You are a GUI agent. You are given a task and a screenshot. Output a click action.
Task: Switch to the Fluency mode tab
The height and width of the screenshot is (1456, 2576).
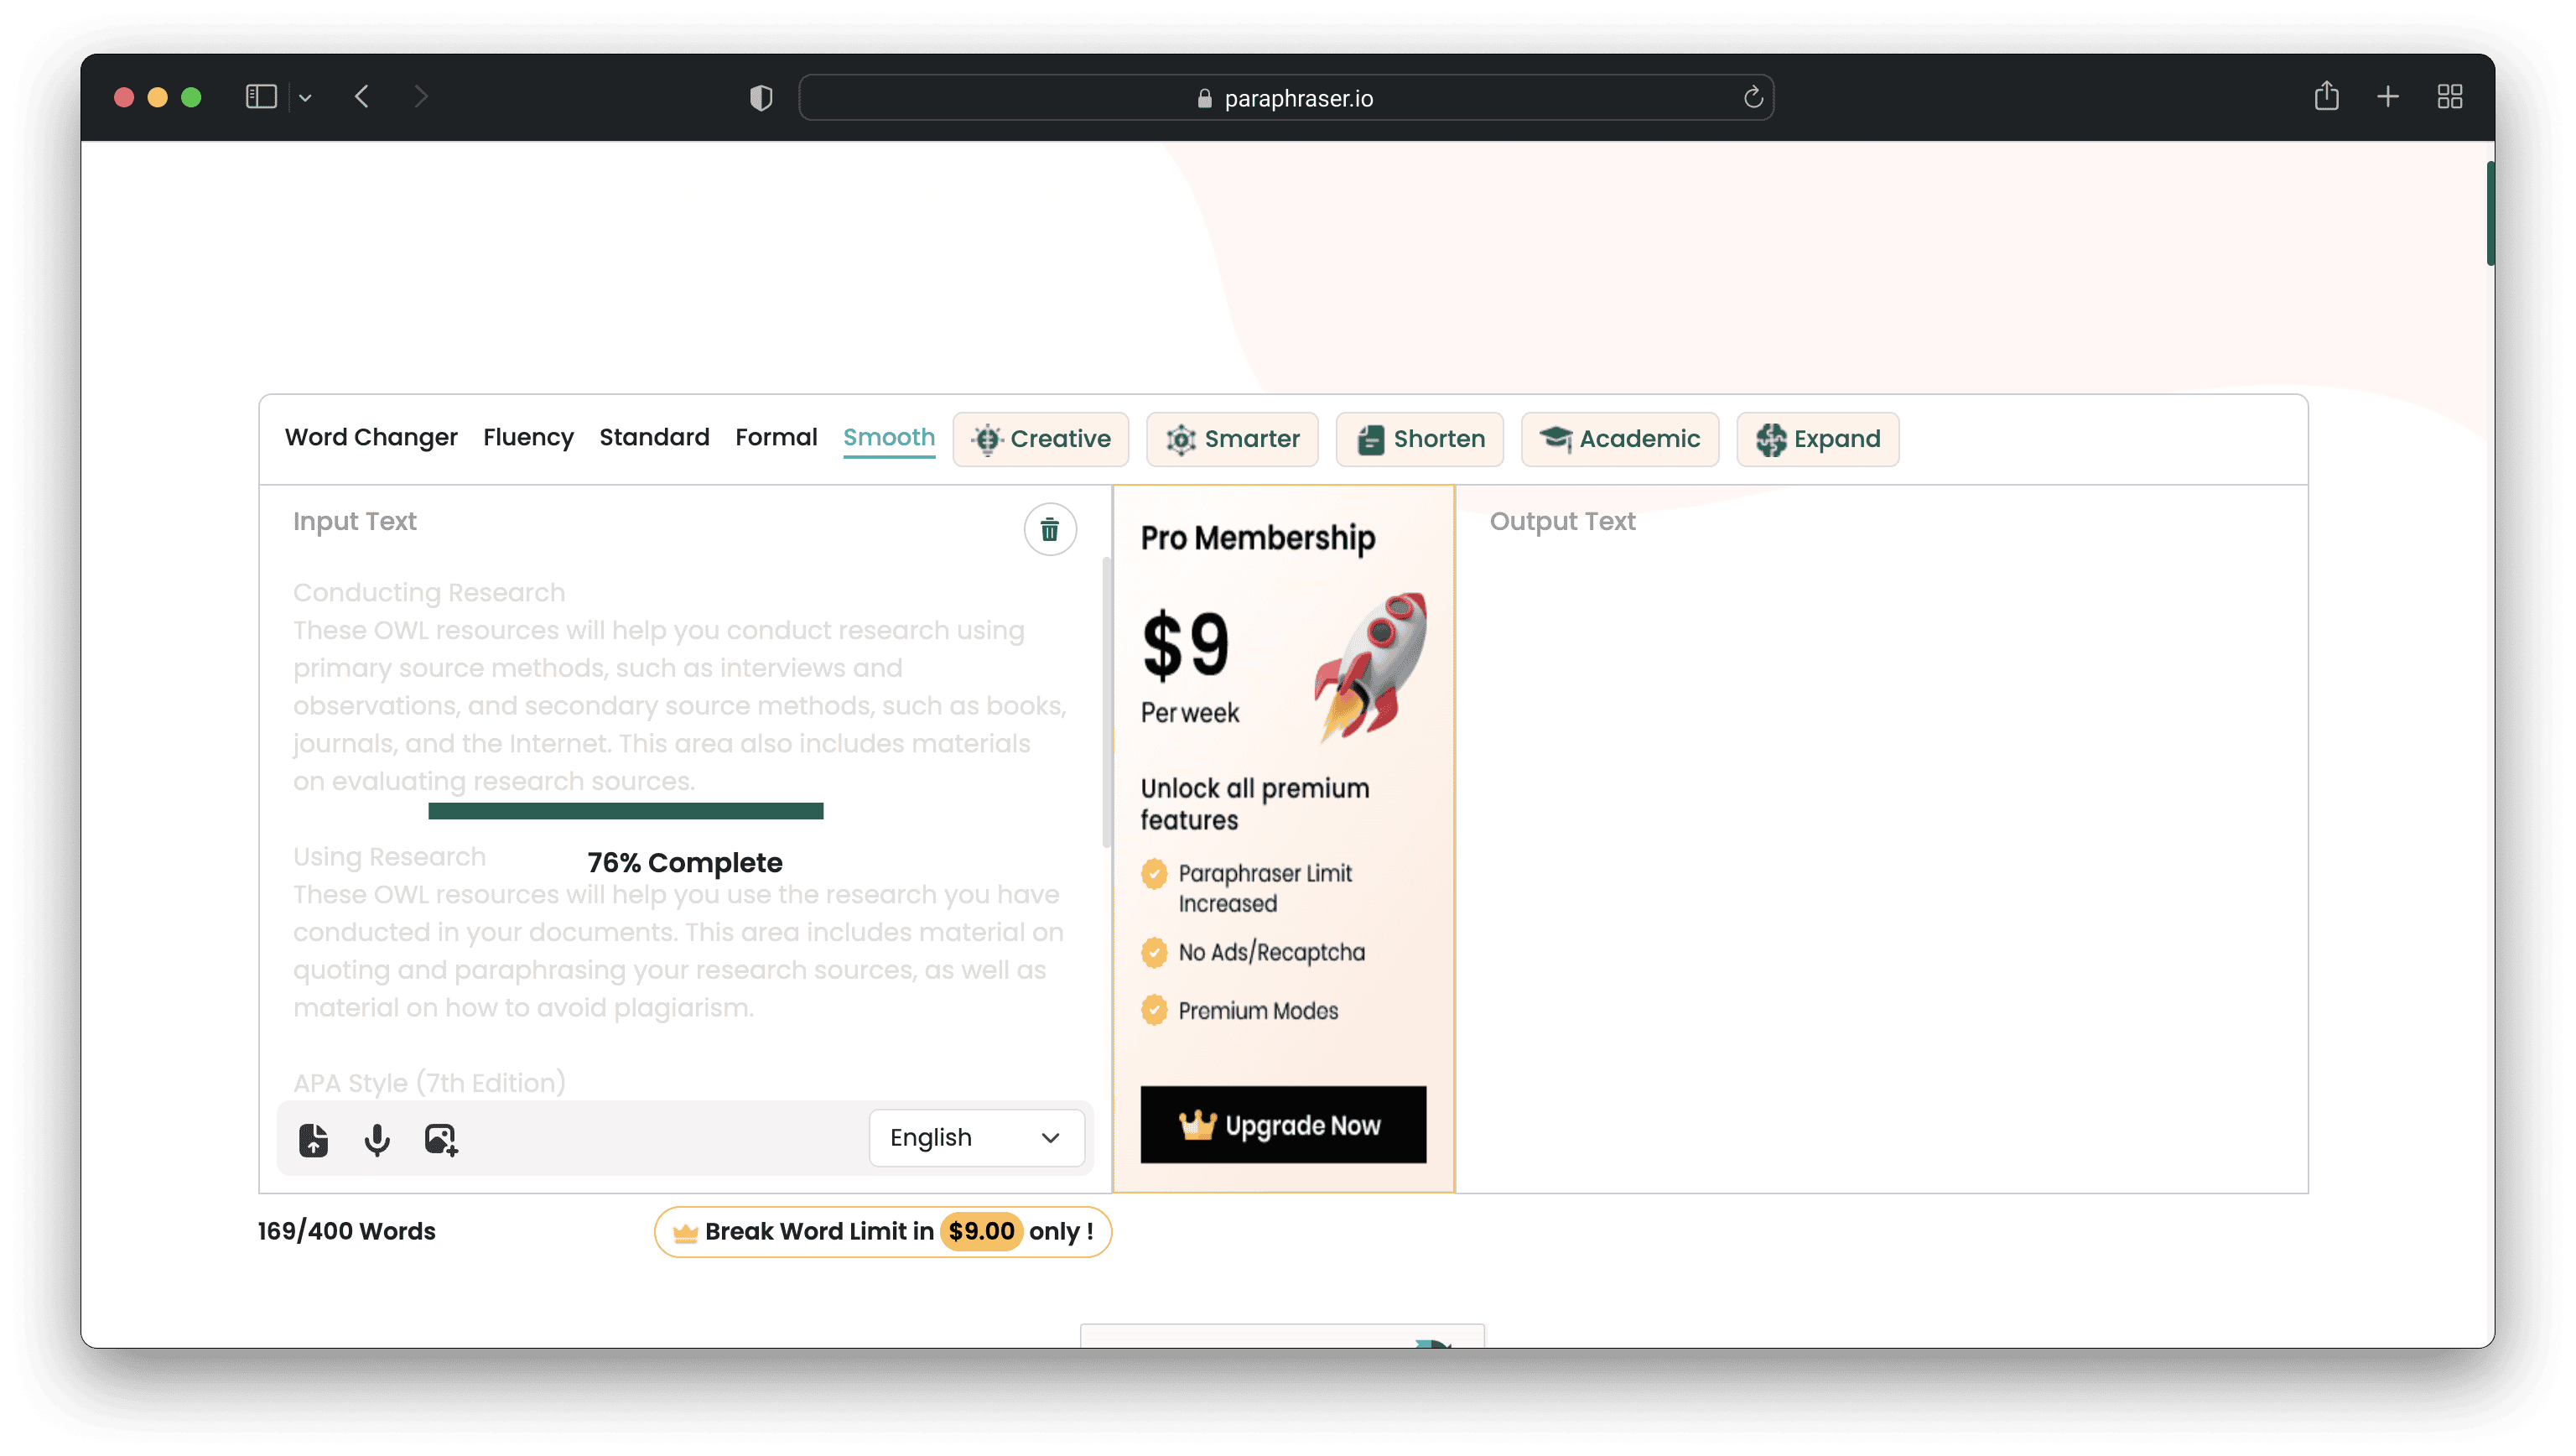[528, 437]
